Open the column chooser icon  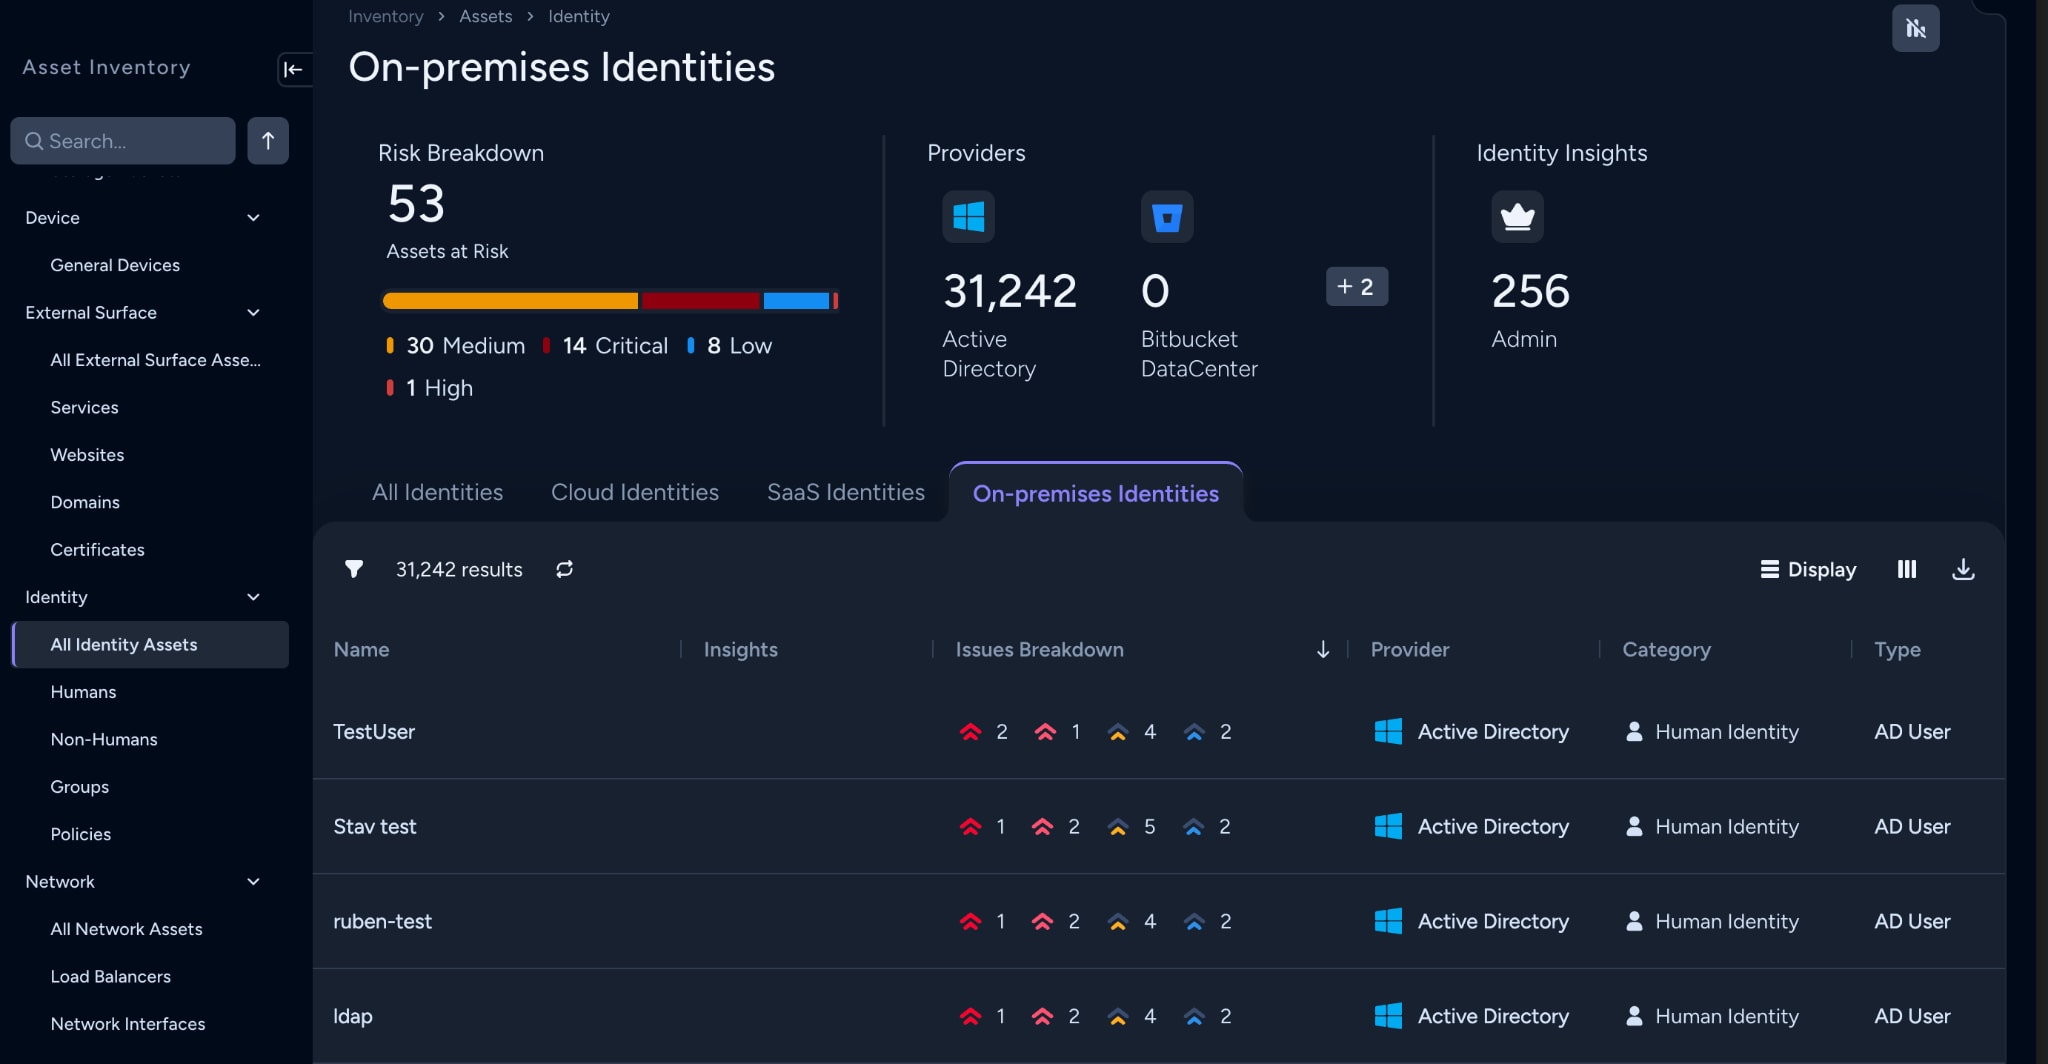click(1907, 569)
